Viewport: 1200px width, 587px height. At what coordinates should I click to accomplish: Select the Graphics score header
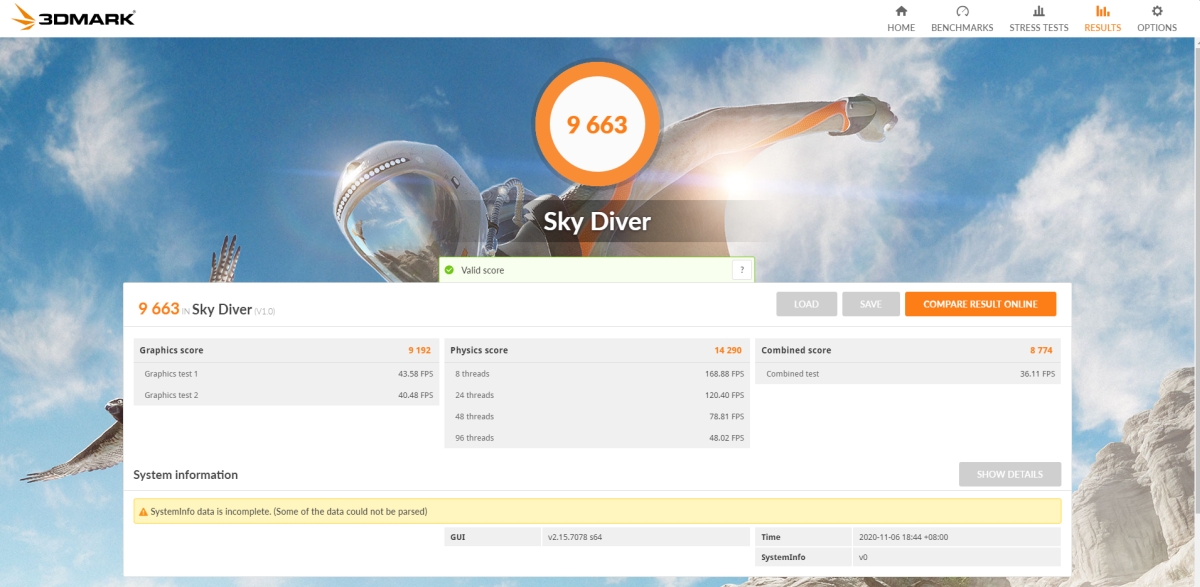[x=285, y=350]
